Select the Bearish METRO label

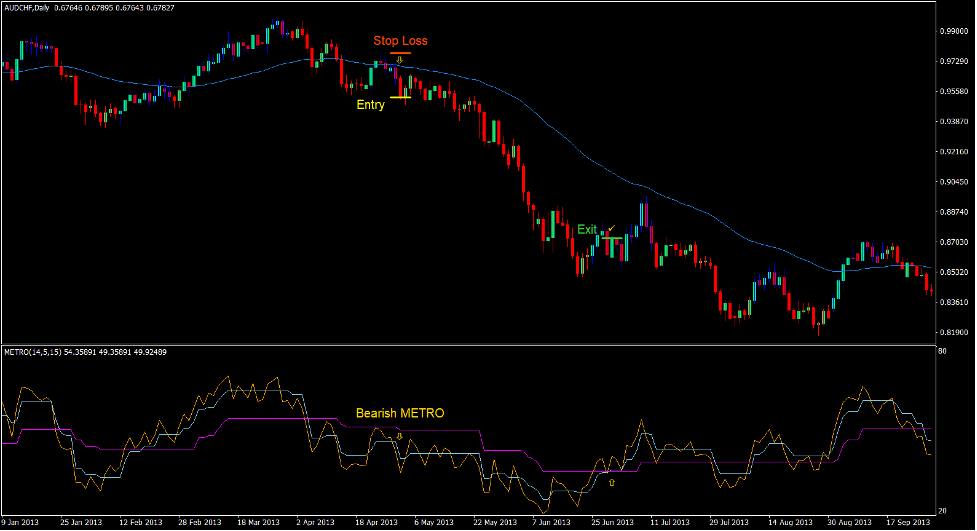(400, 413)
